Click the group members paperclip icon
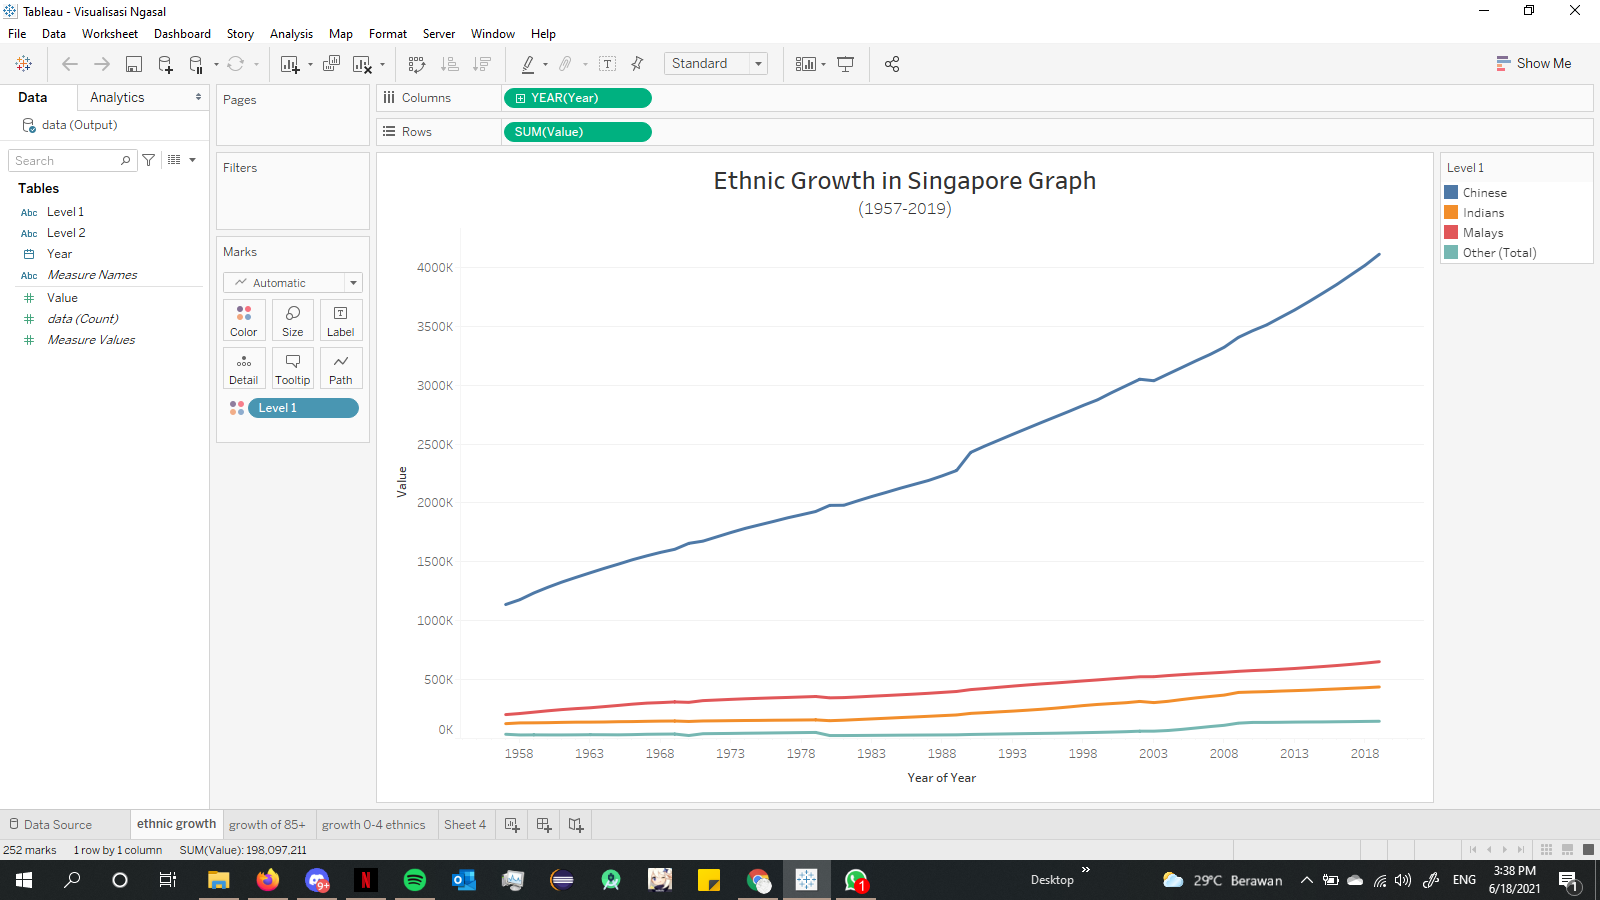 [565, 64]
